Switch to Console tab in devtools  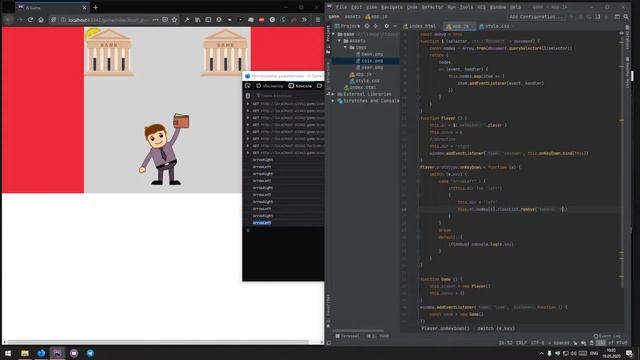(300, 86)
